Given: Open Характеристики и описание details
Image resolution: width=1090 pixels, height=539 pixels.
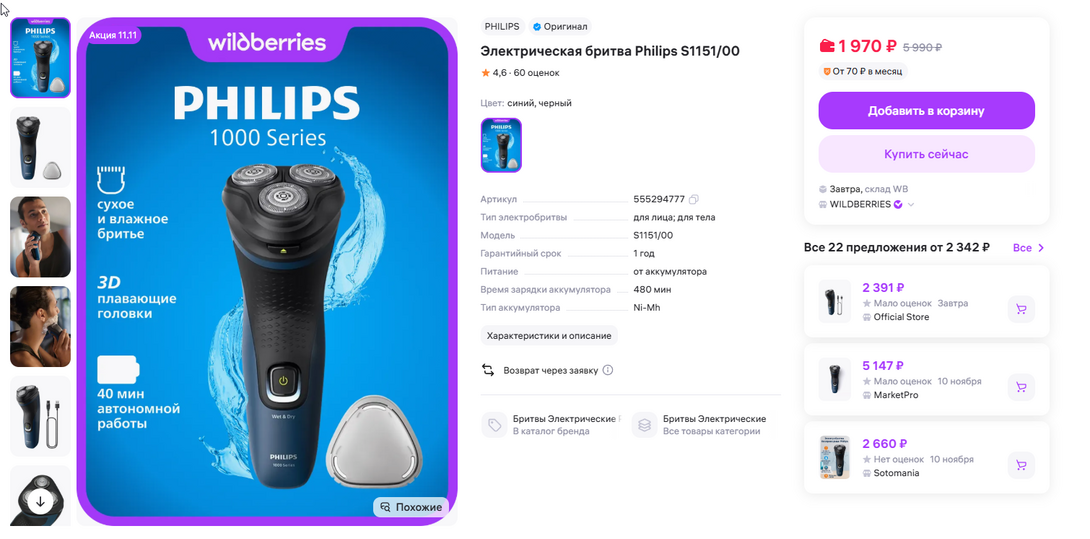Looking at the screenshot, I should tap(548, 336).
